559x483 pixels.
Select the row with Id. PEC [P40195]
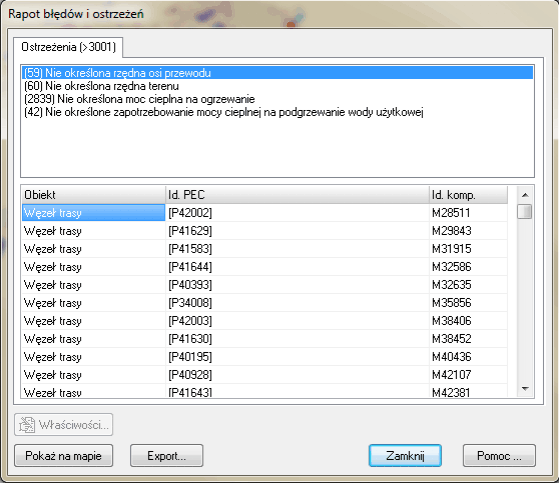265,357
